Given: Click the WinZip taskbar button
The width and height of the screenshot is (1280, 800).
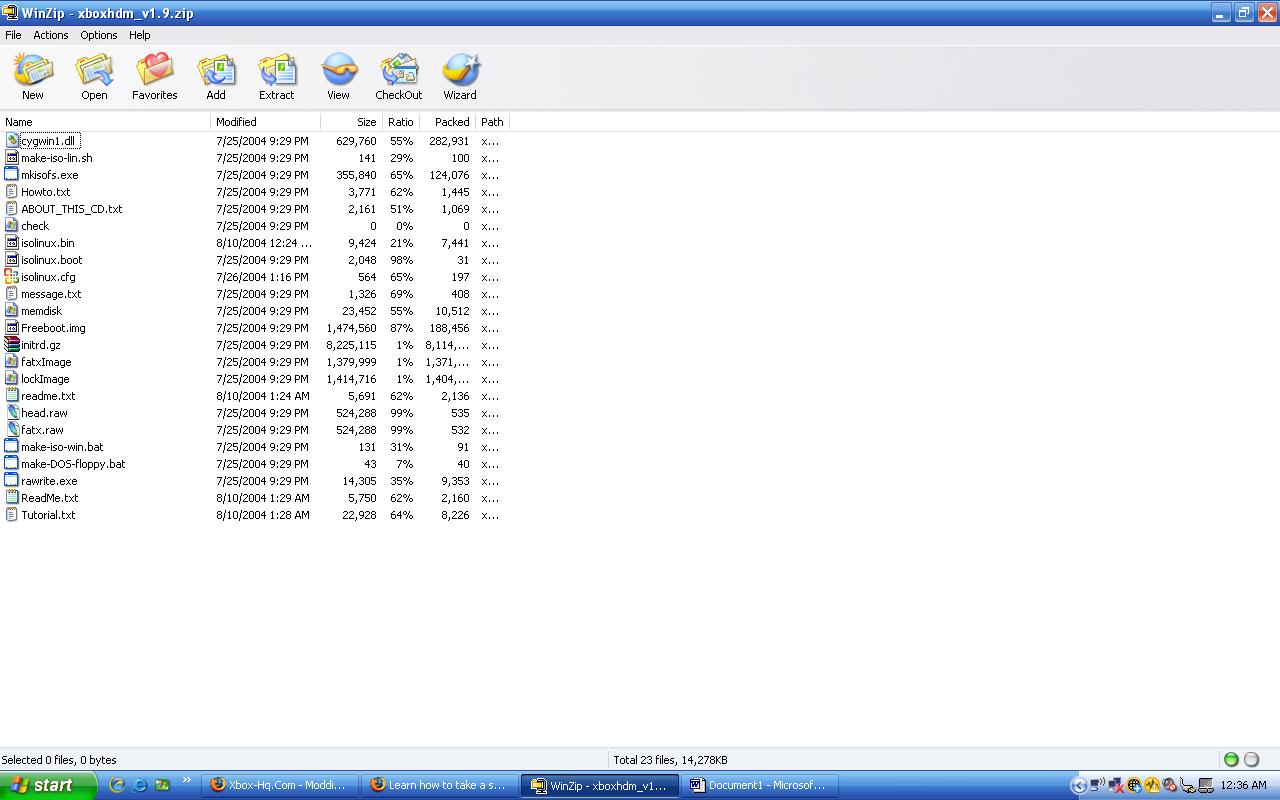Looking at the screenshot, I should click(x=600, y=785).
